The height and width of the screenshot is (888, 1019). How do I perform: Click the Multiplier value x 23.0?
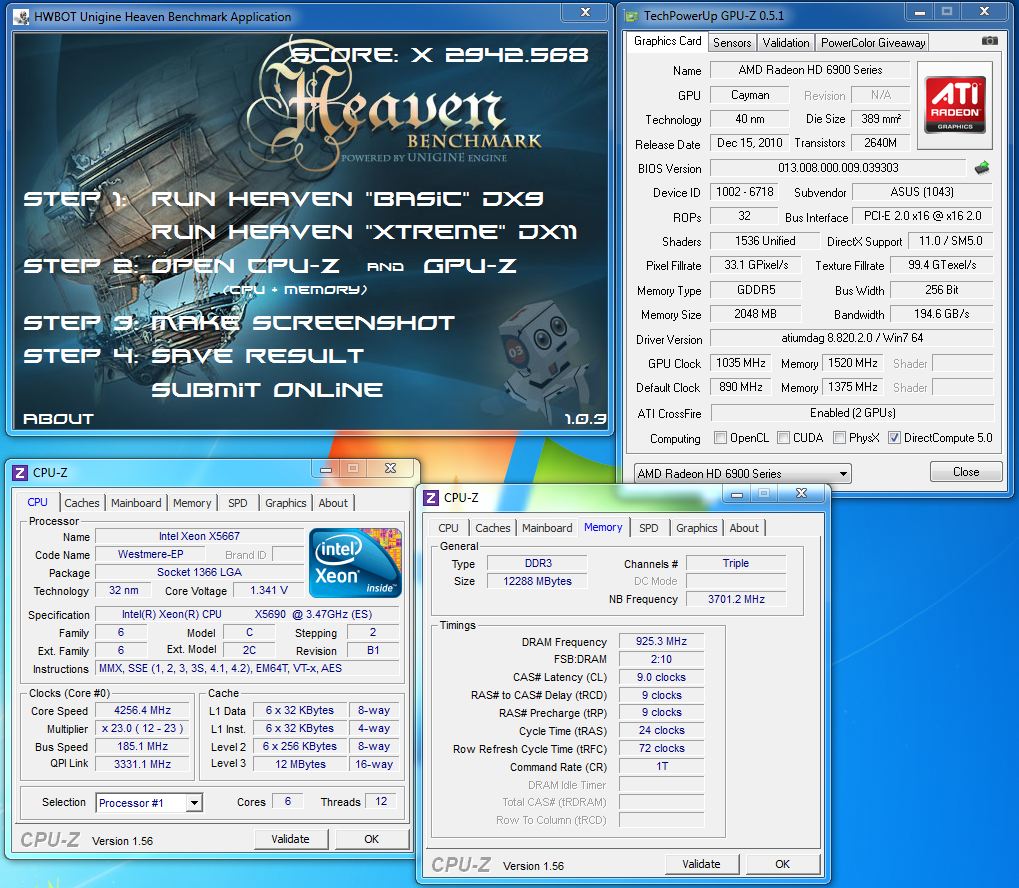tap(142, 729)
